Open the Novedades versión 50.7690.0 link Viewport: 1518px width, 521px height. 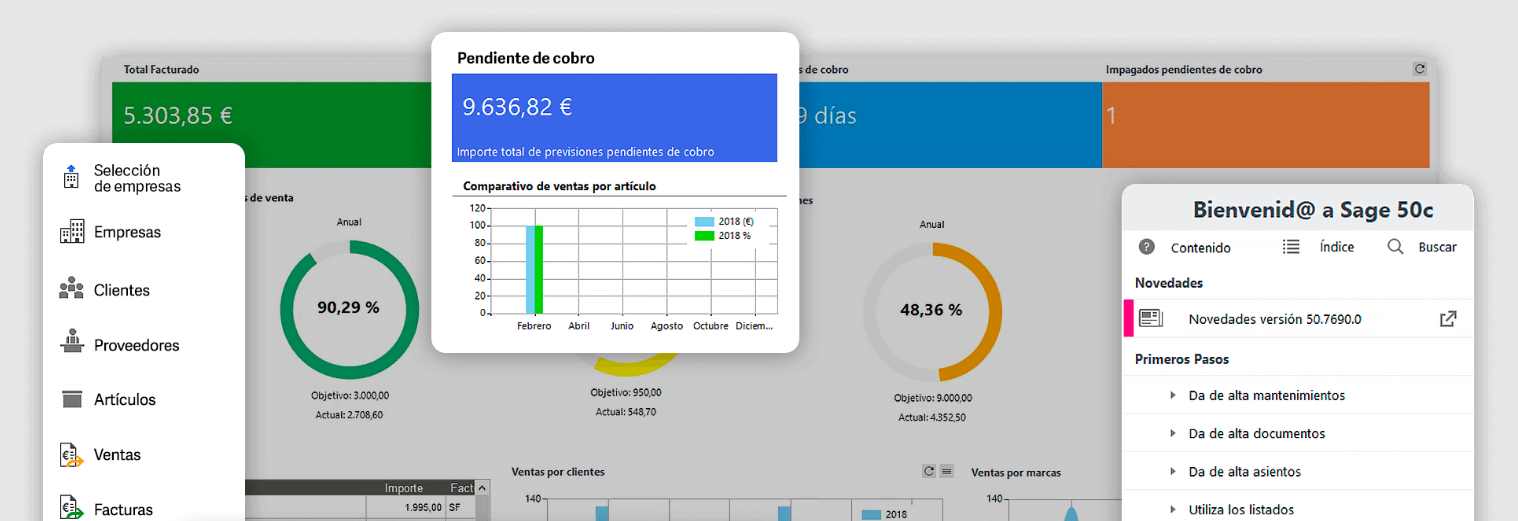(x=1275, y=319)
